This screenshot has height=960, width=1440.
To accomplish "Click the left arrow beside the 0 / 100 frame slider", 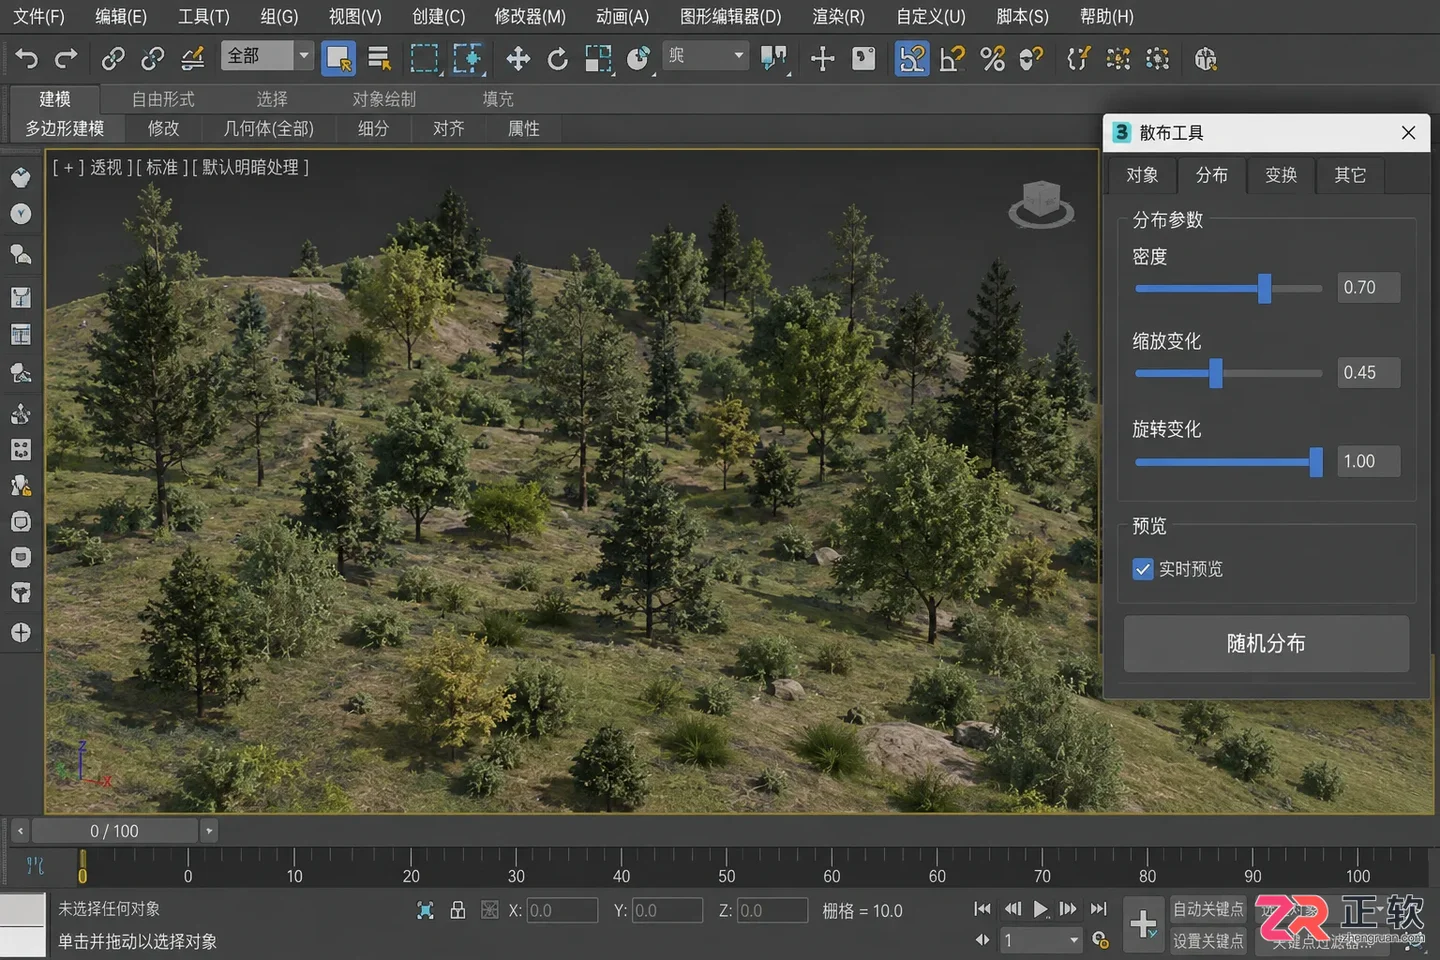I will 20,831.
